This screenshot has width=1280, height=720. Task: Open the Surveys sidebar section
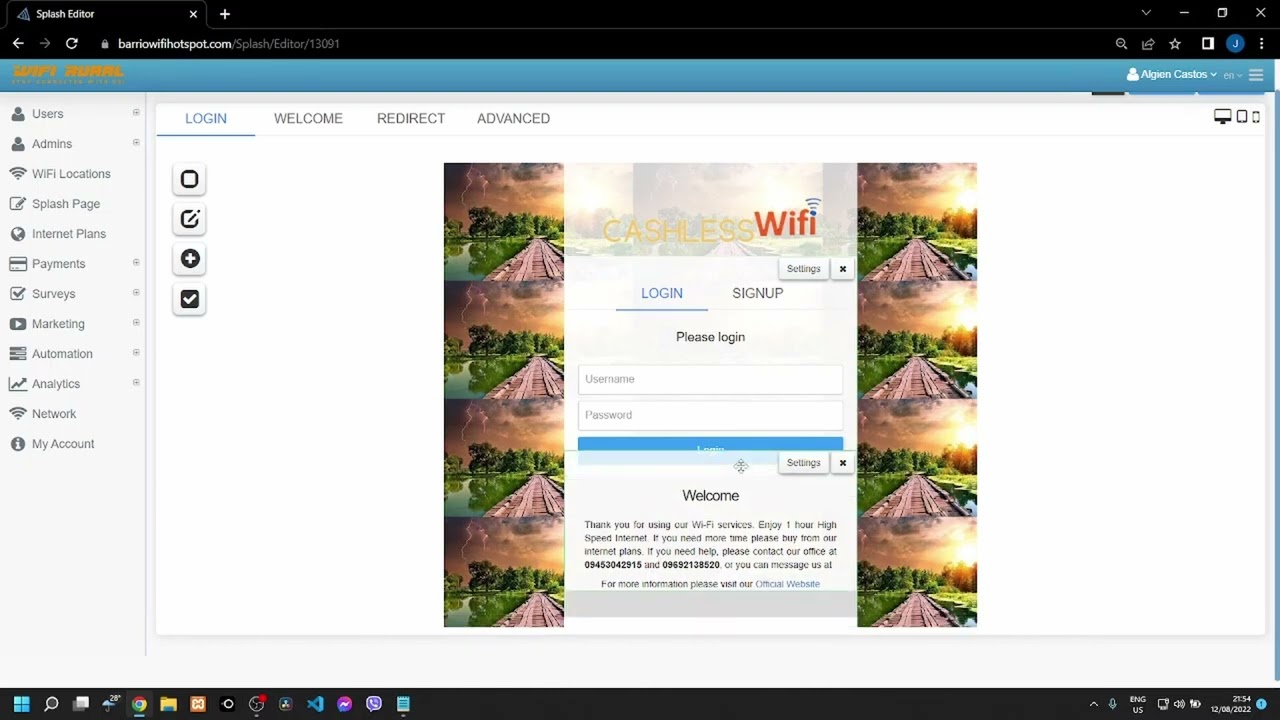pos(54,294)
